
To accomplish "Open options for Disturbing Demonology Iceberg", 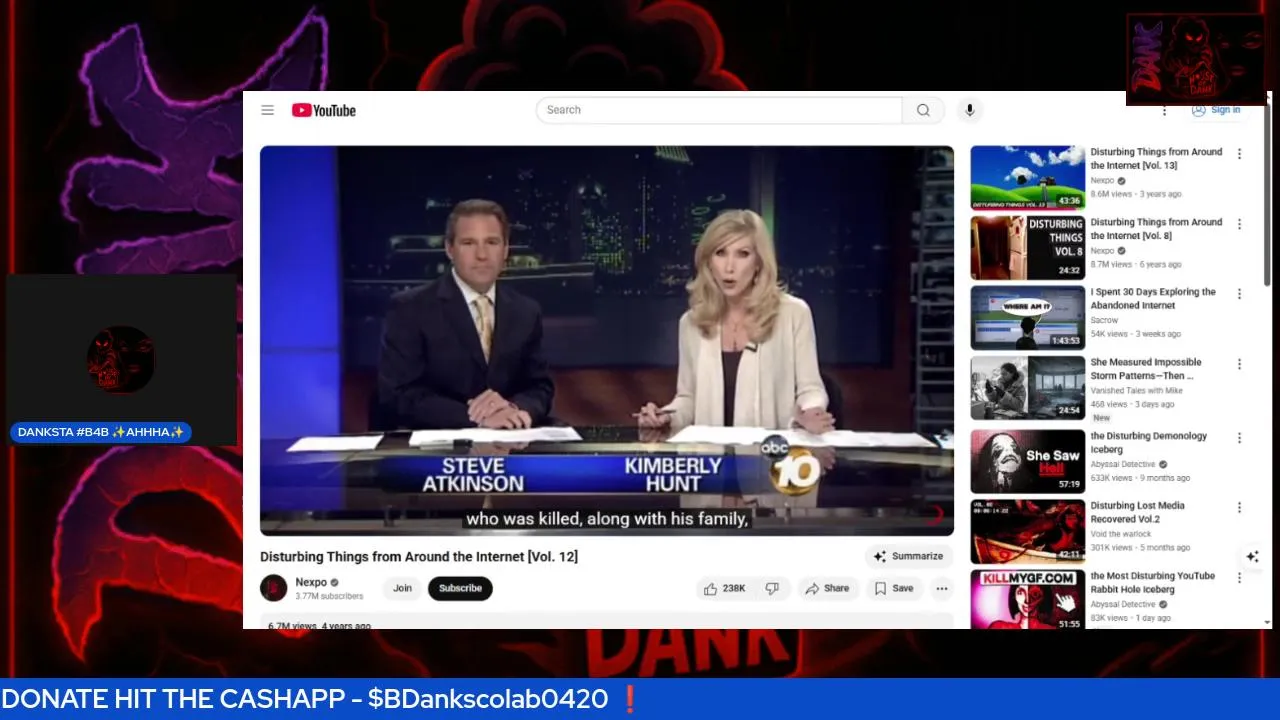I will click(1239, 438).
